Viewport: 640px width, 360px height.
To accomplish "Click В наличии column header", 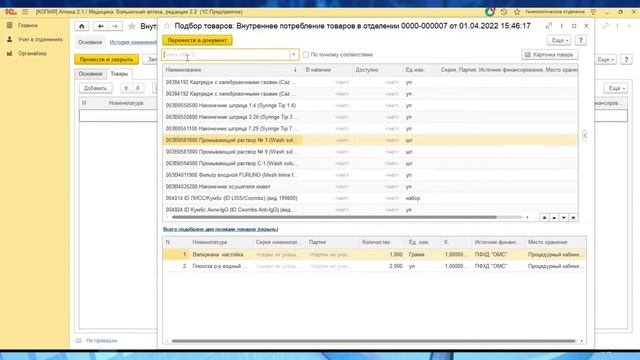I will (328, 70).
